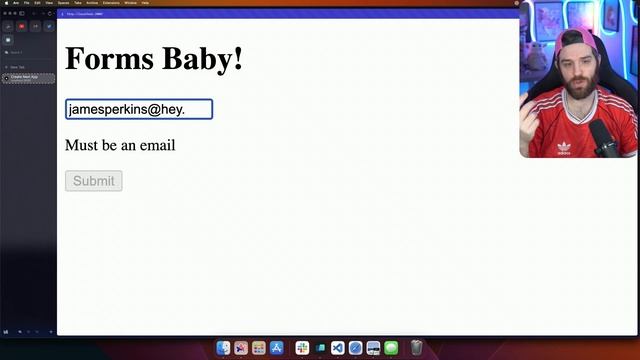Open the Edit menu
This screenshot has height=360, width=640.
click(37, 3)
